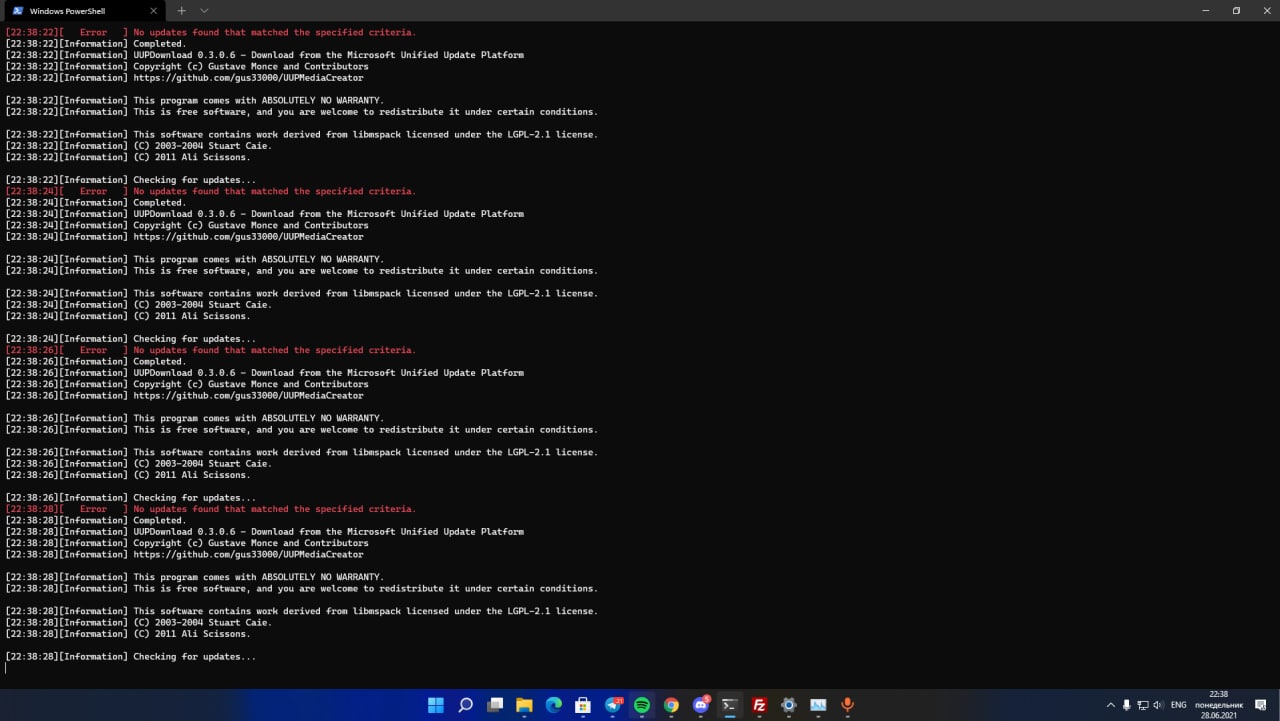
Task: Add a new terminal tab
Action: pyautogui.click(x=181, y=11)
